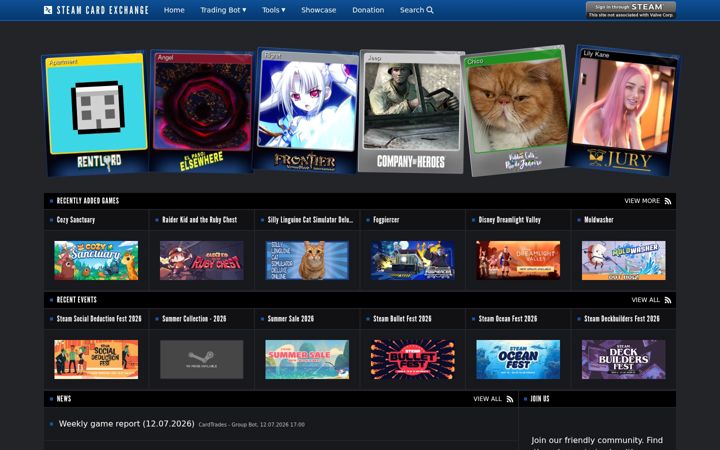This screenshot has height=450, width=720.
Task: Expand the Tools dropdown menu
Action: pos(274,10)
